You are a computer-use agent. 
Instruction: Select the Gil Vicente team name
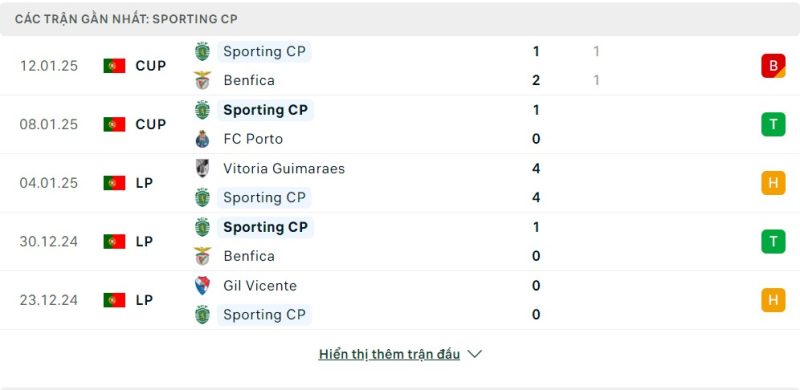260,285
